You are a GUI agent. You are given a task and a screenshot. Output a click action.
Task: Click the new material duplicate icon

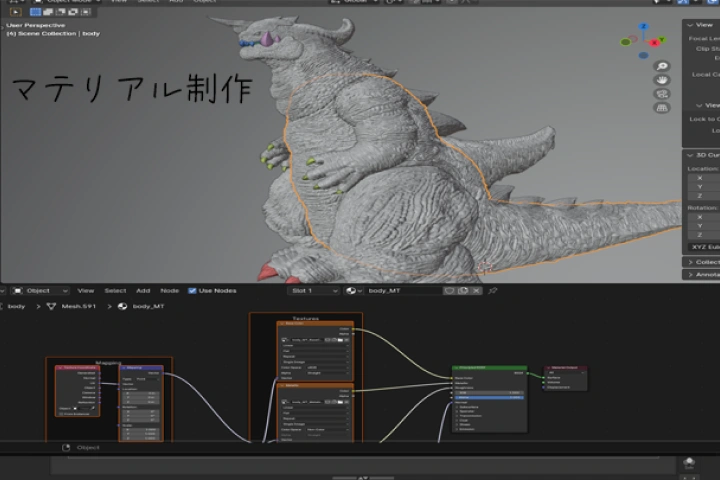tap(463, 291)
